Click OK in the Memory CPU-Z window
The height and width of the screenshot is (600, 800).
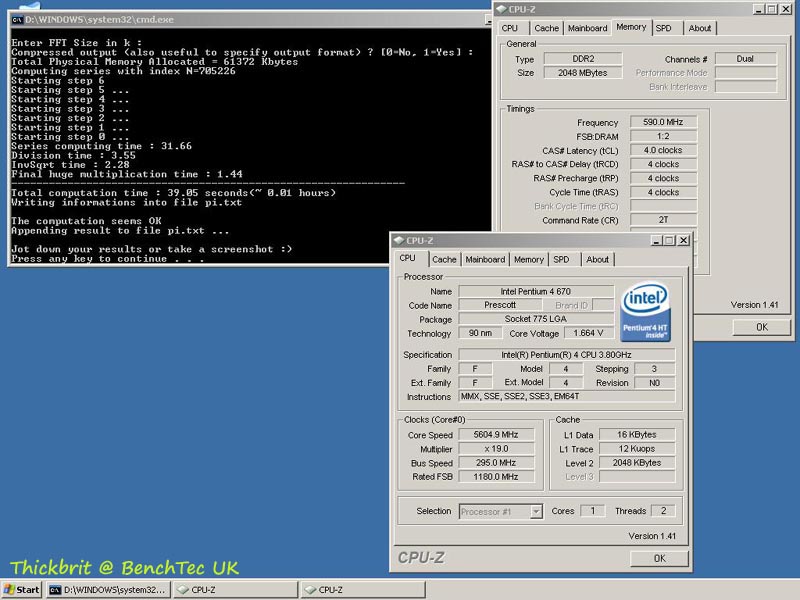[x=762, y=327]
